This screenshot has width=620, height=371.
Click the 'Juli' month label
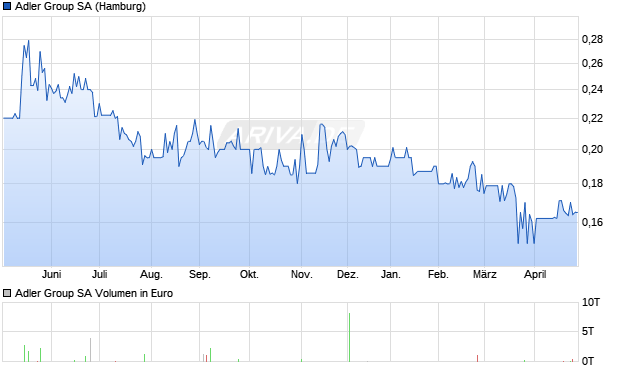[100, 274]
